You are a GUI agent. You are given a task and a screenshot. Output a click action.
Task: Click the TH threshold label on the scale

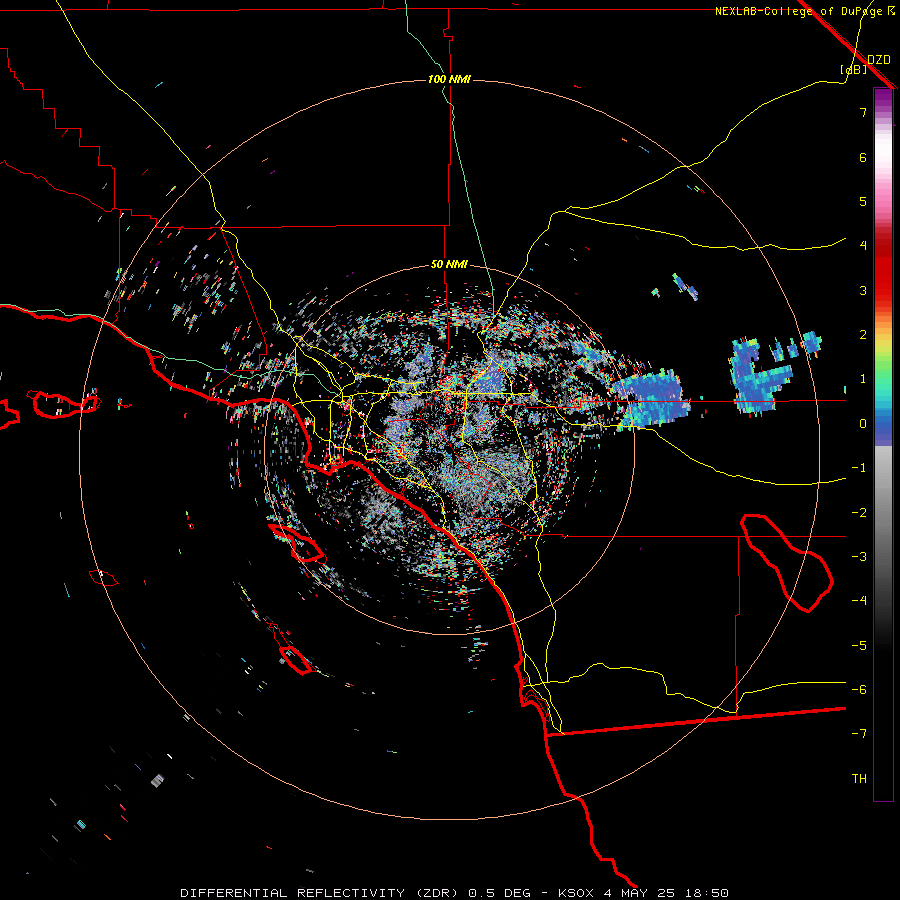pos(859,779)
